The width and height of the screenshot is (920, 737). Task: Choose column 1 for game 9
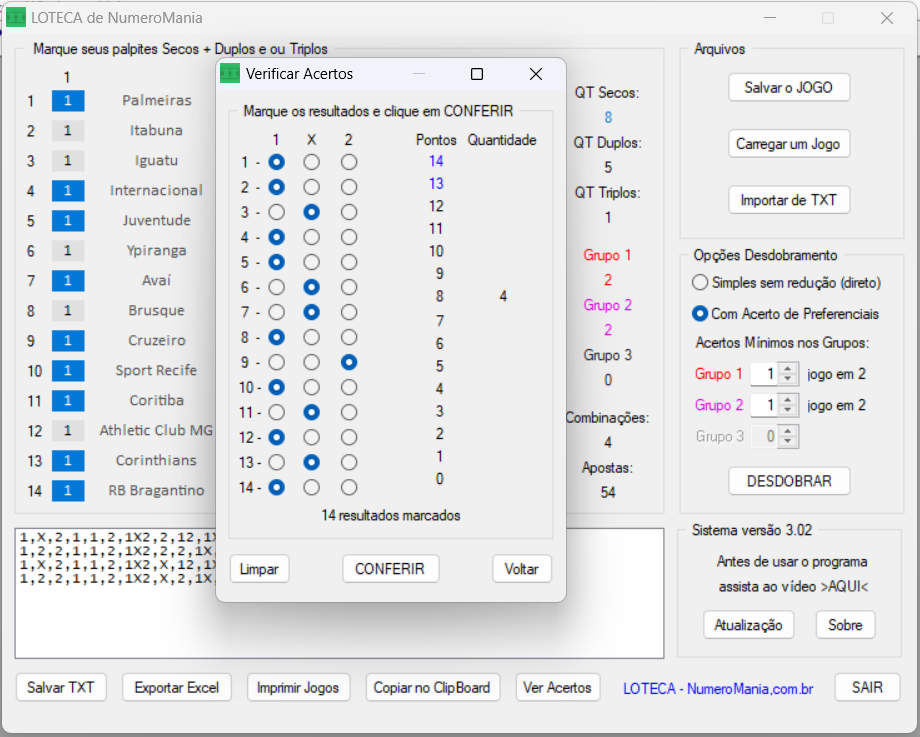pos(276,362)
